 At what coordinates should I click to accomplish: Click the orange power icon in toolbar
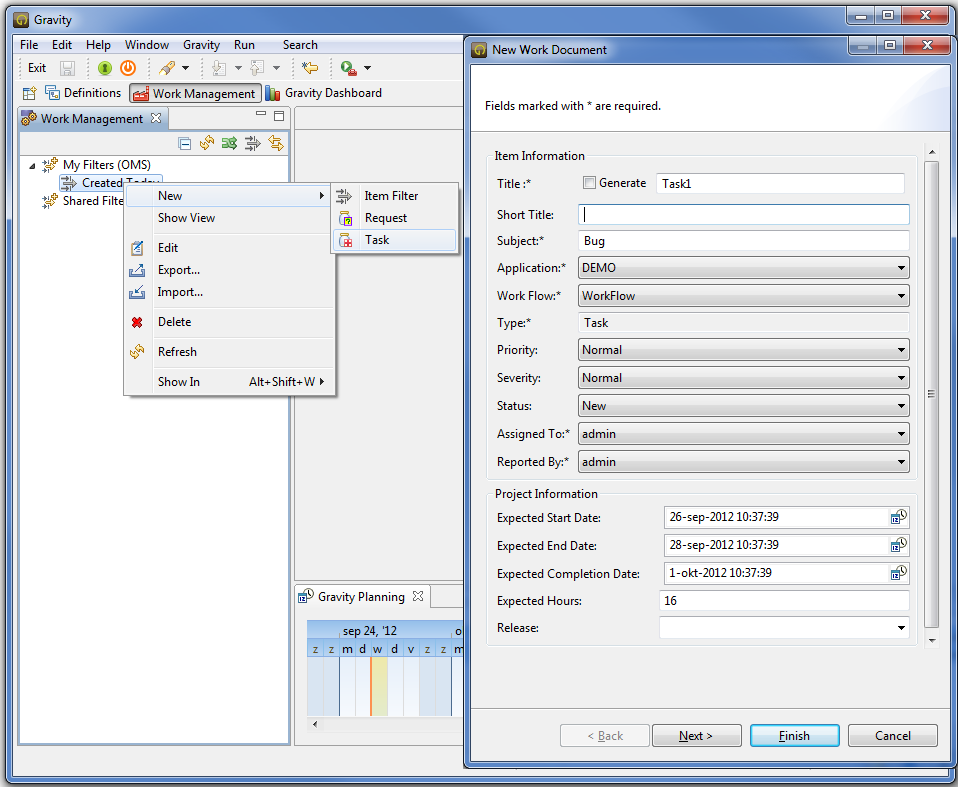tap(128, 68)
